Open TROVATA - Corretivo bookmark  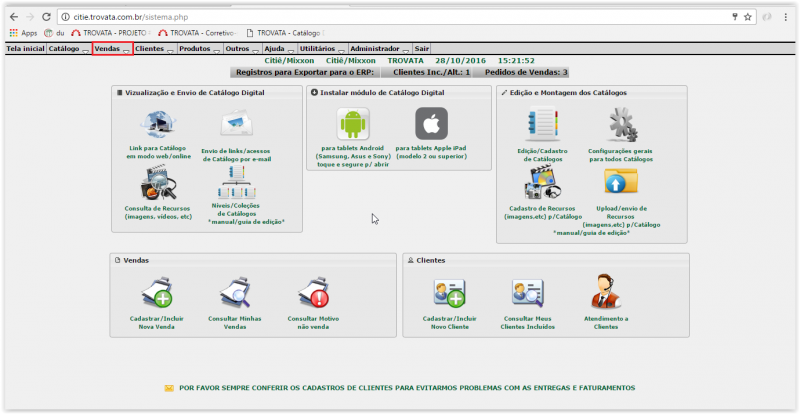click(198, 33)
